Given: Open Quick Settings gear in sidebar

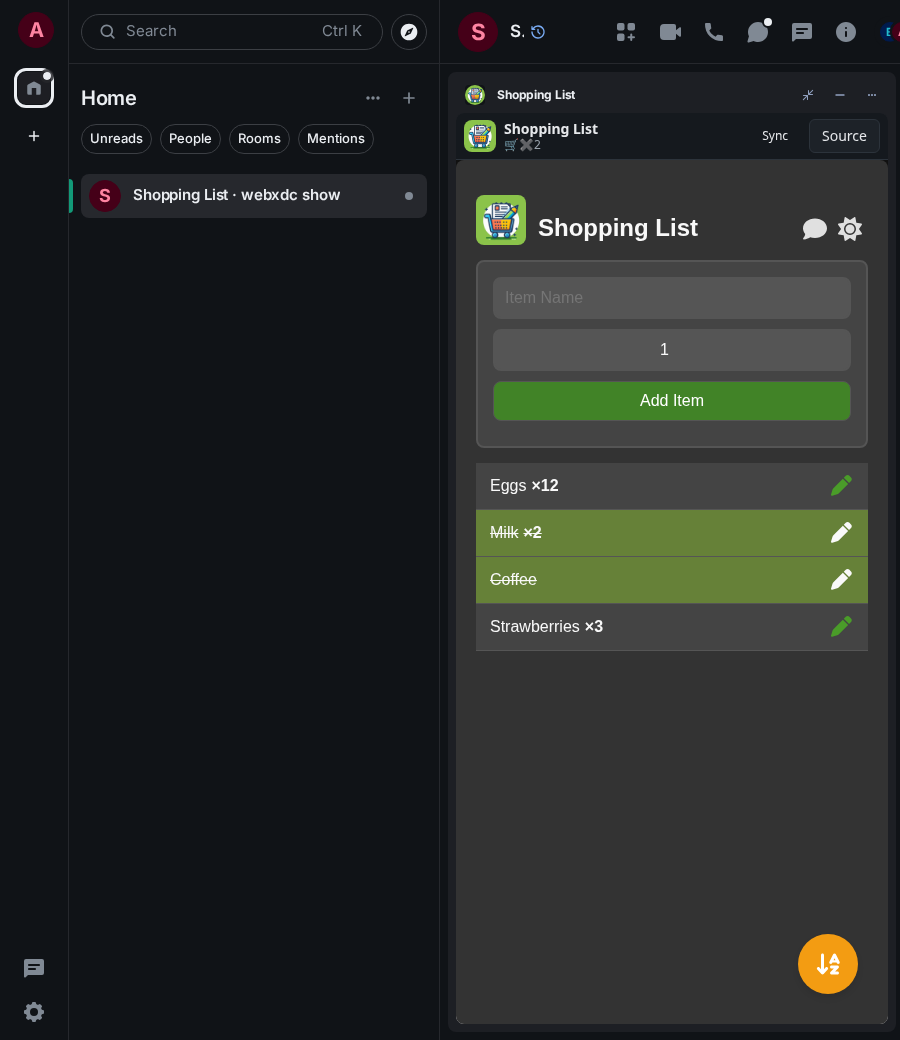Looking at the screenshot, I should pyautogui.click(x=34, y=1012).
